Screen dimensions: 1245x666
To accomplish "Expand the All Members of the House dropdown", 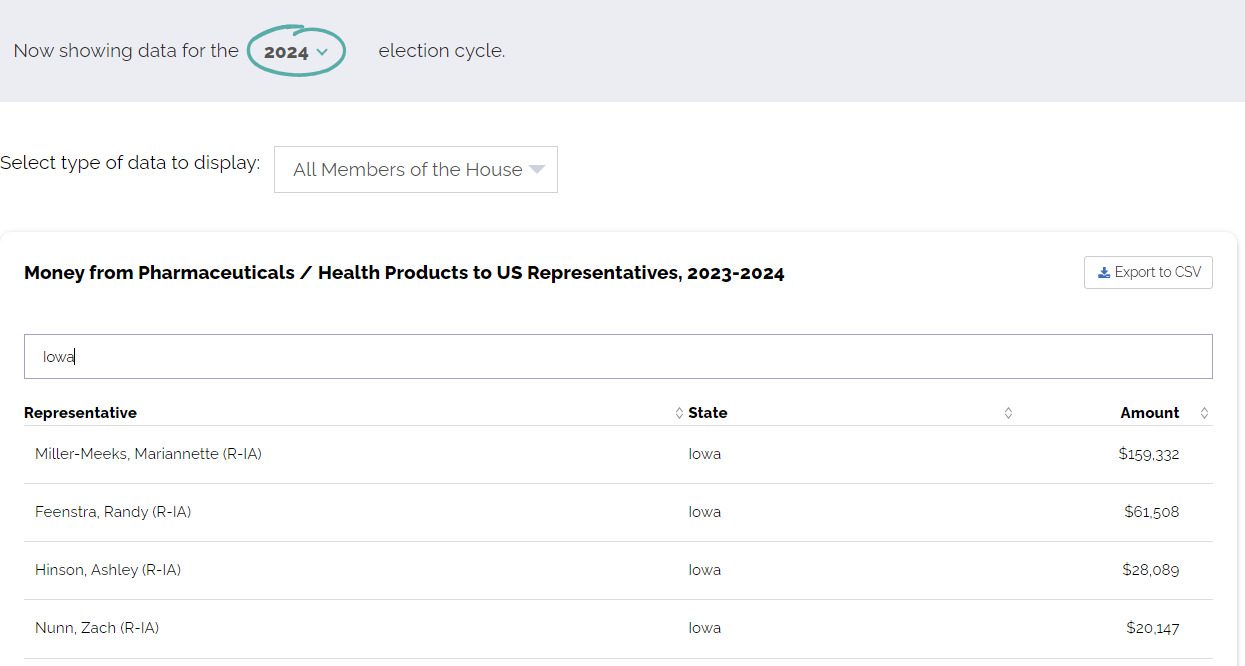I will pos(415,169).
